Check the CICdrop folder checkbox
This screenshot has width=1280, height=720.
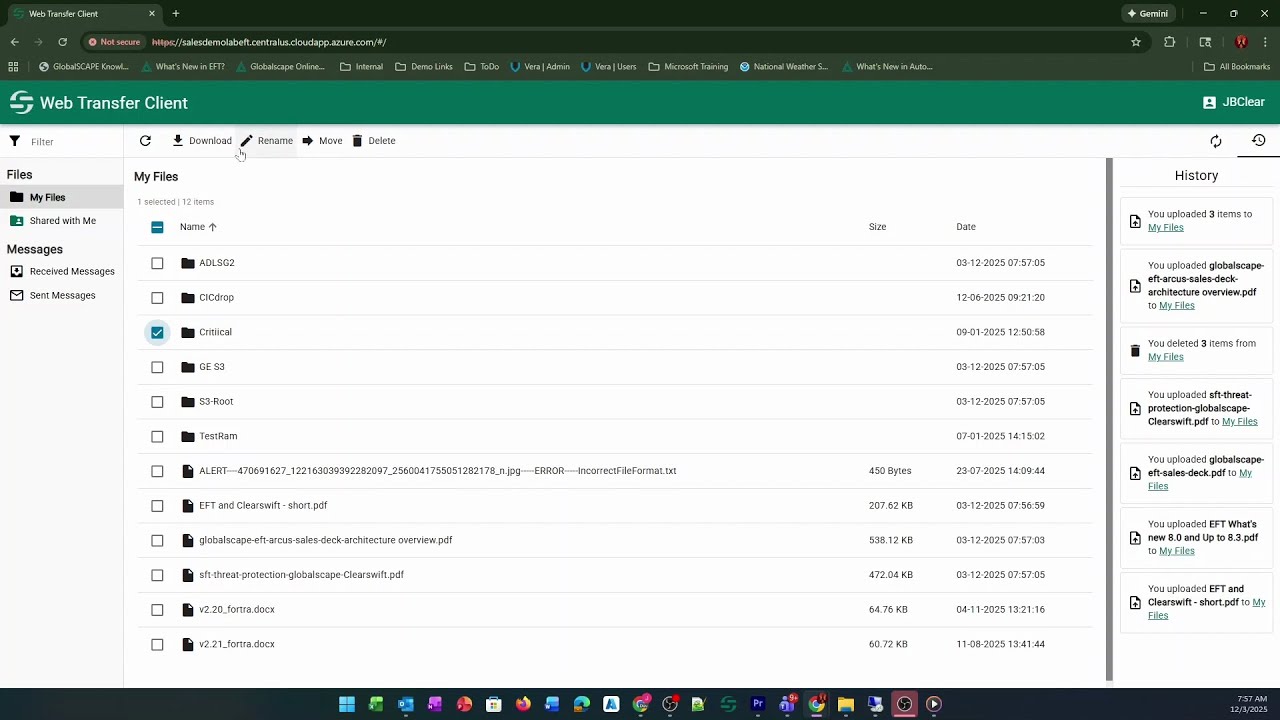(x=157, y=298)
